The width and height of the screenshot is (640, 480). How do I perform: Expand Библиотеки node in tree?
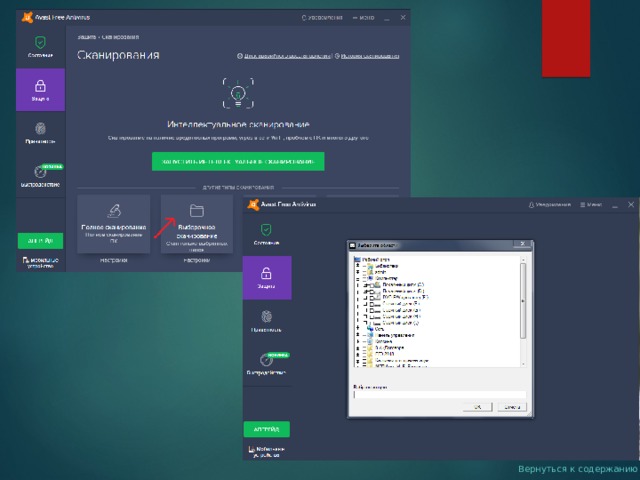coord(358,266)
